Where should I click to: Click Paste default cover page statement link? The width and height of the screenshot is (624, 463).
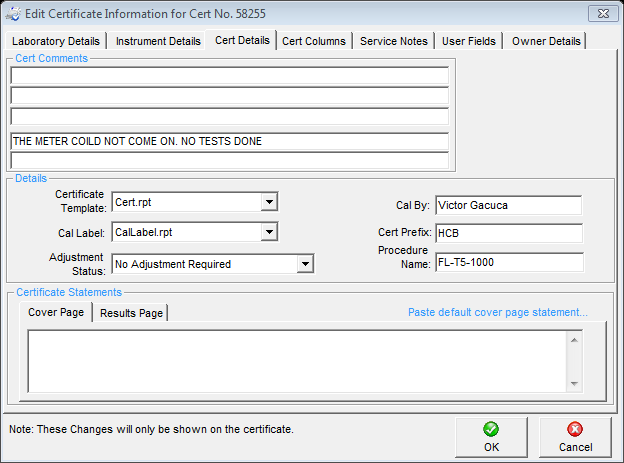(498, 312)
